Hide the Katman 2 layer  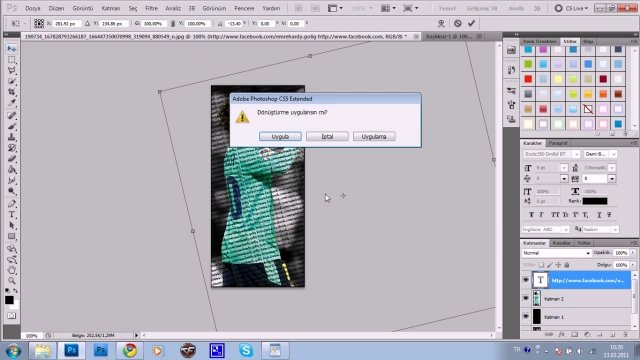click(526, 298)
